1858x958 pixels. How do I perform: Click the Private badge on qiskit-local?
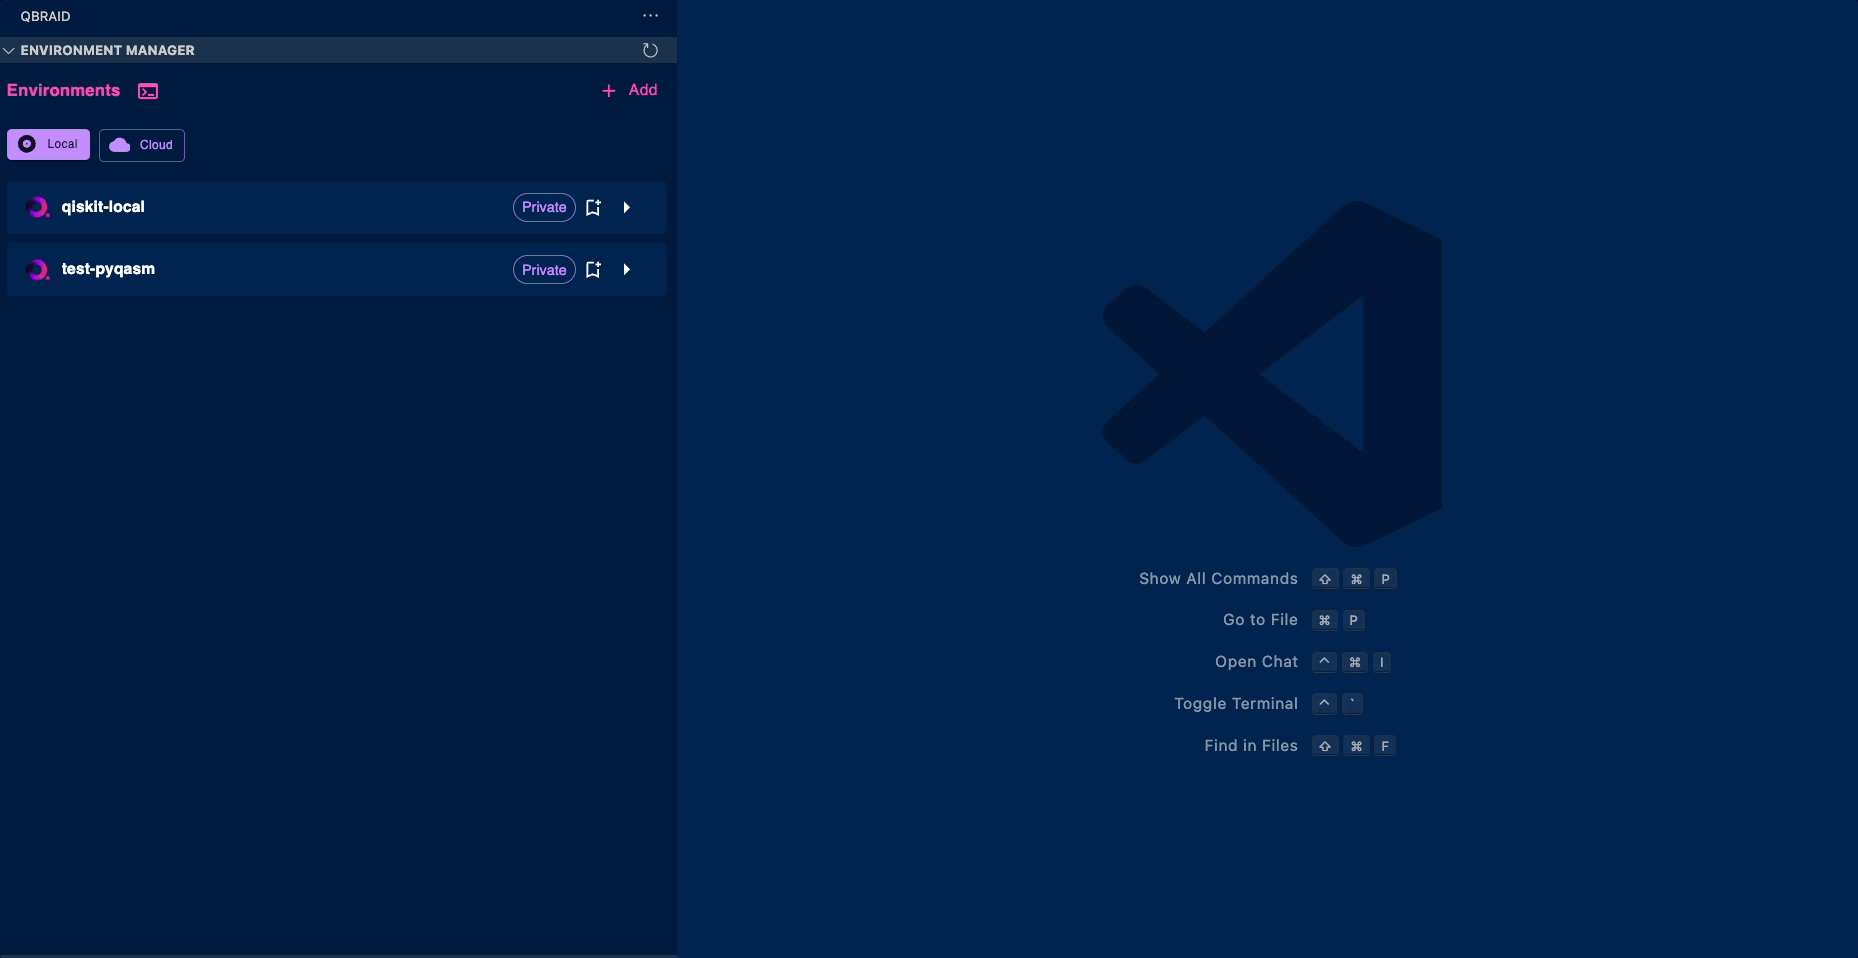(x=544, y=207)
